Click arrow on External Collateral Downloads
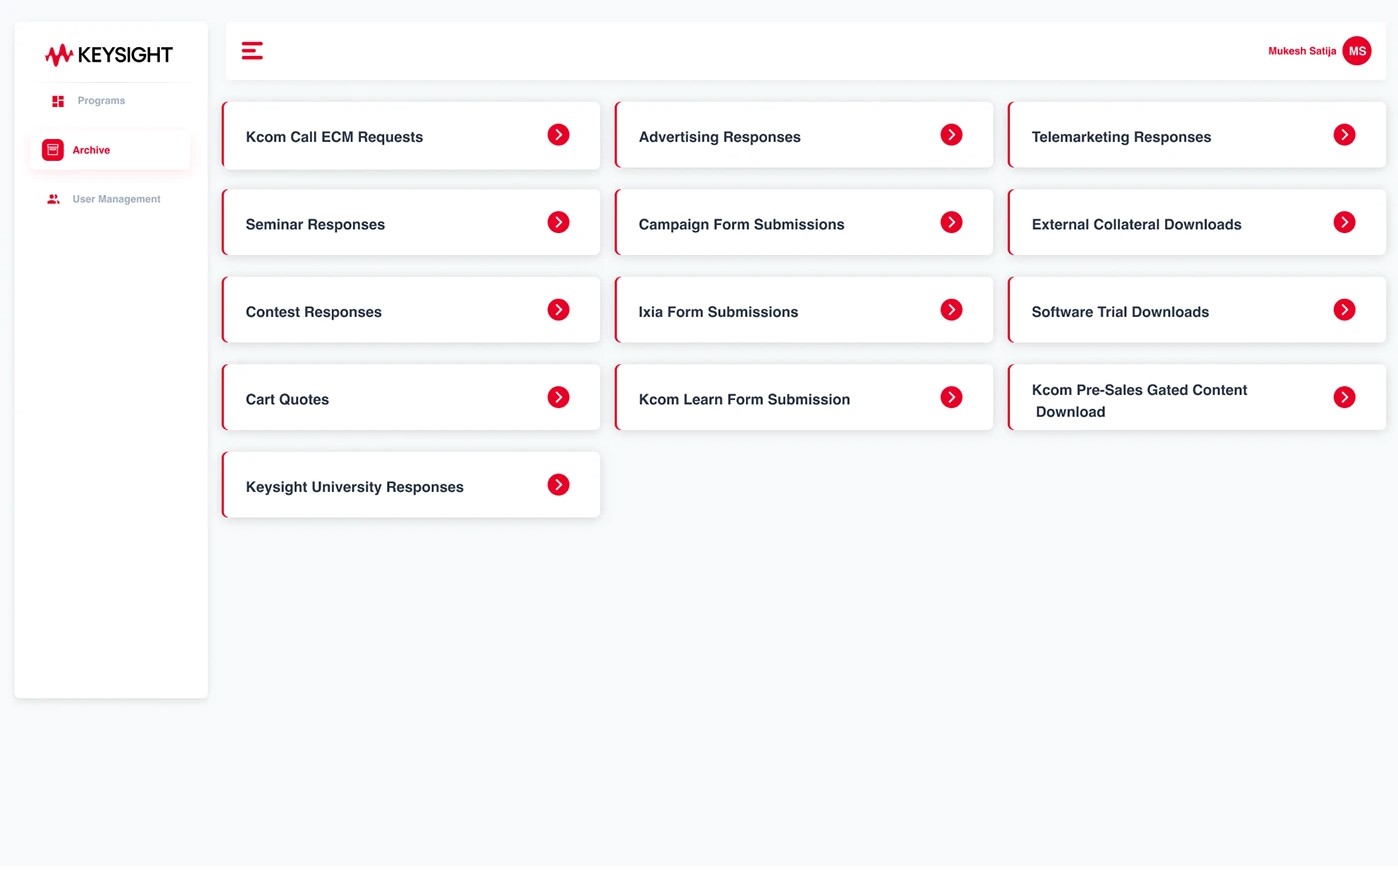The width and height of the screenshot is (1398, 872). click(x=1345, y=222)
